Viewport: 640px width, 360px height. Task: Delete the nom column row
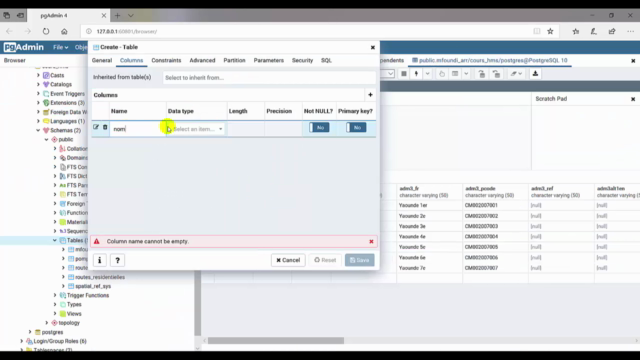(105, 127)
